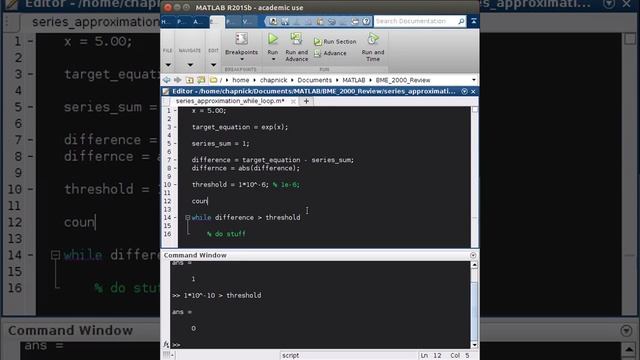The height and width of the screenshot is (360, 640).
Task: Switch to the Home ribbon tab 'H..'
Action: coord(166,22)
